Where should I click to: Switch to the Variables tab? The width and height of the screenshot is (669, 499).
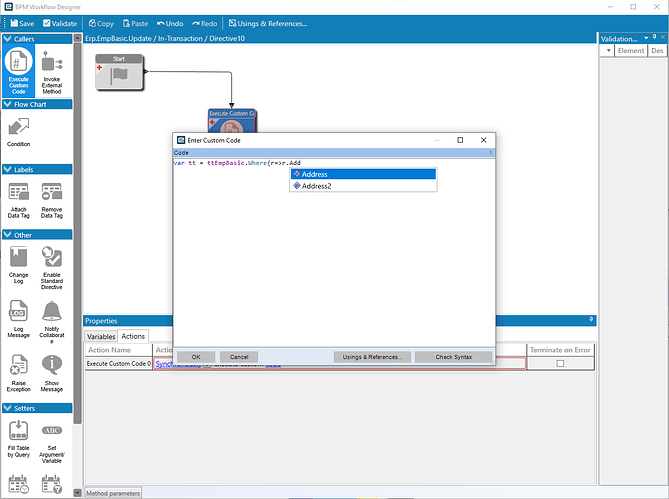(x=101, y=337)
